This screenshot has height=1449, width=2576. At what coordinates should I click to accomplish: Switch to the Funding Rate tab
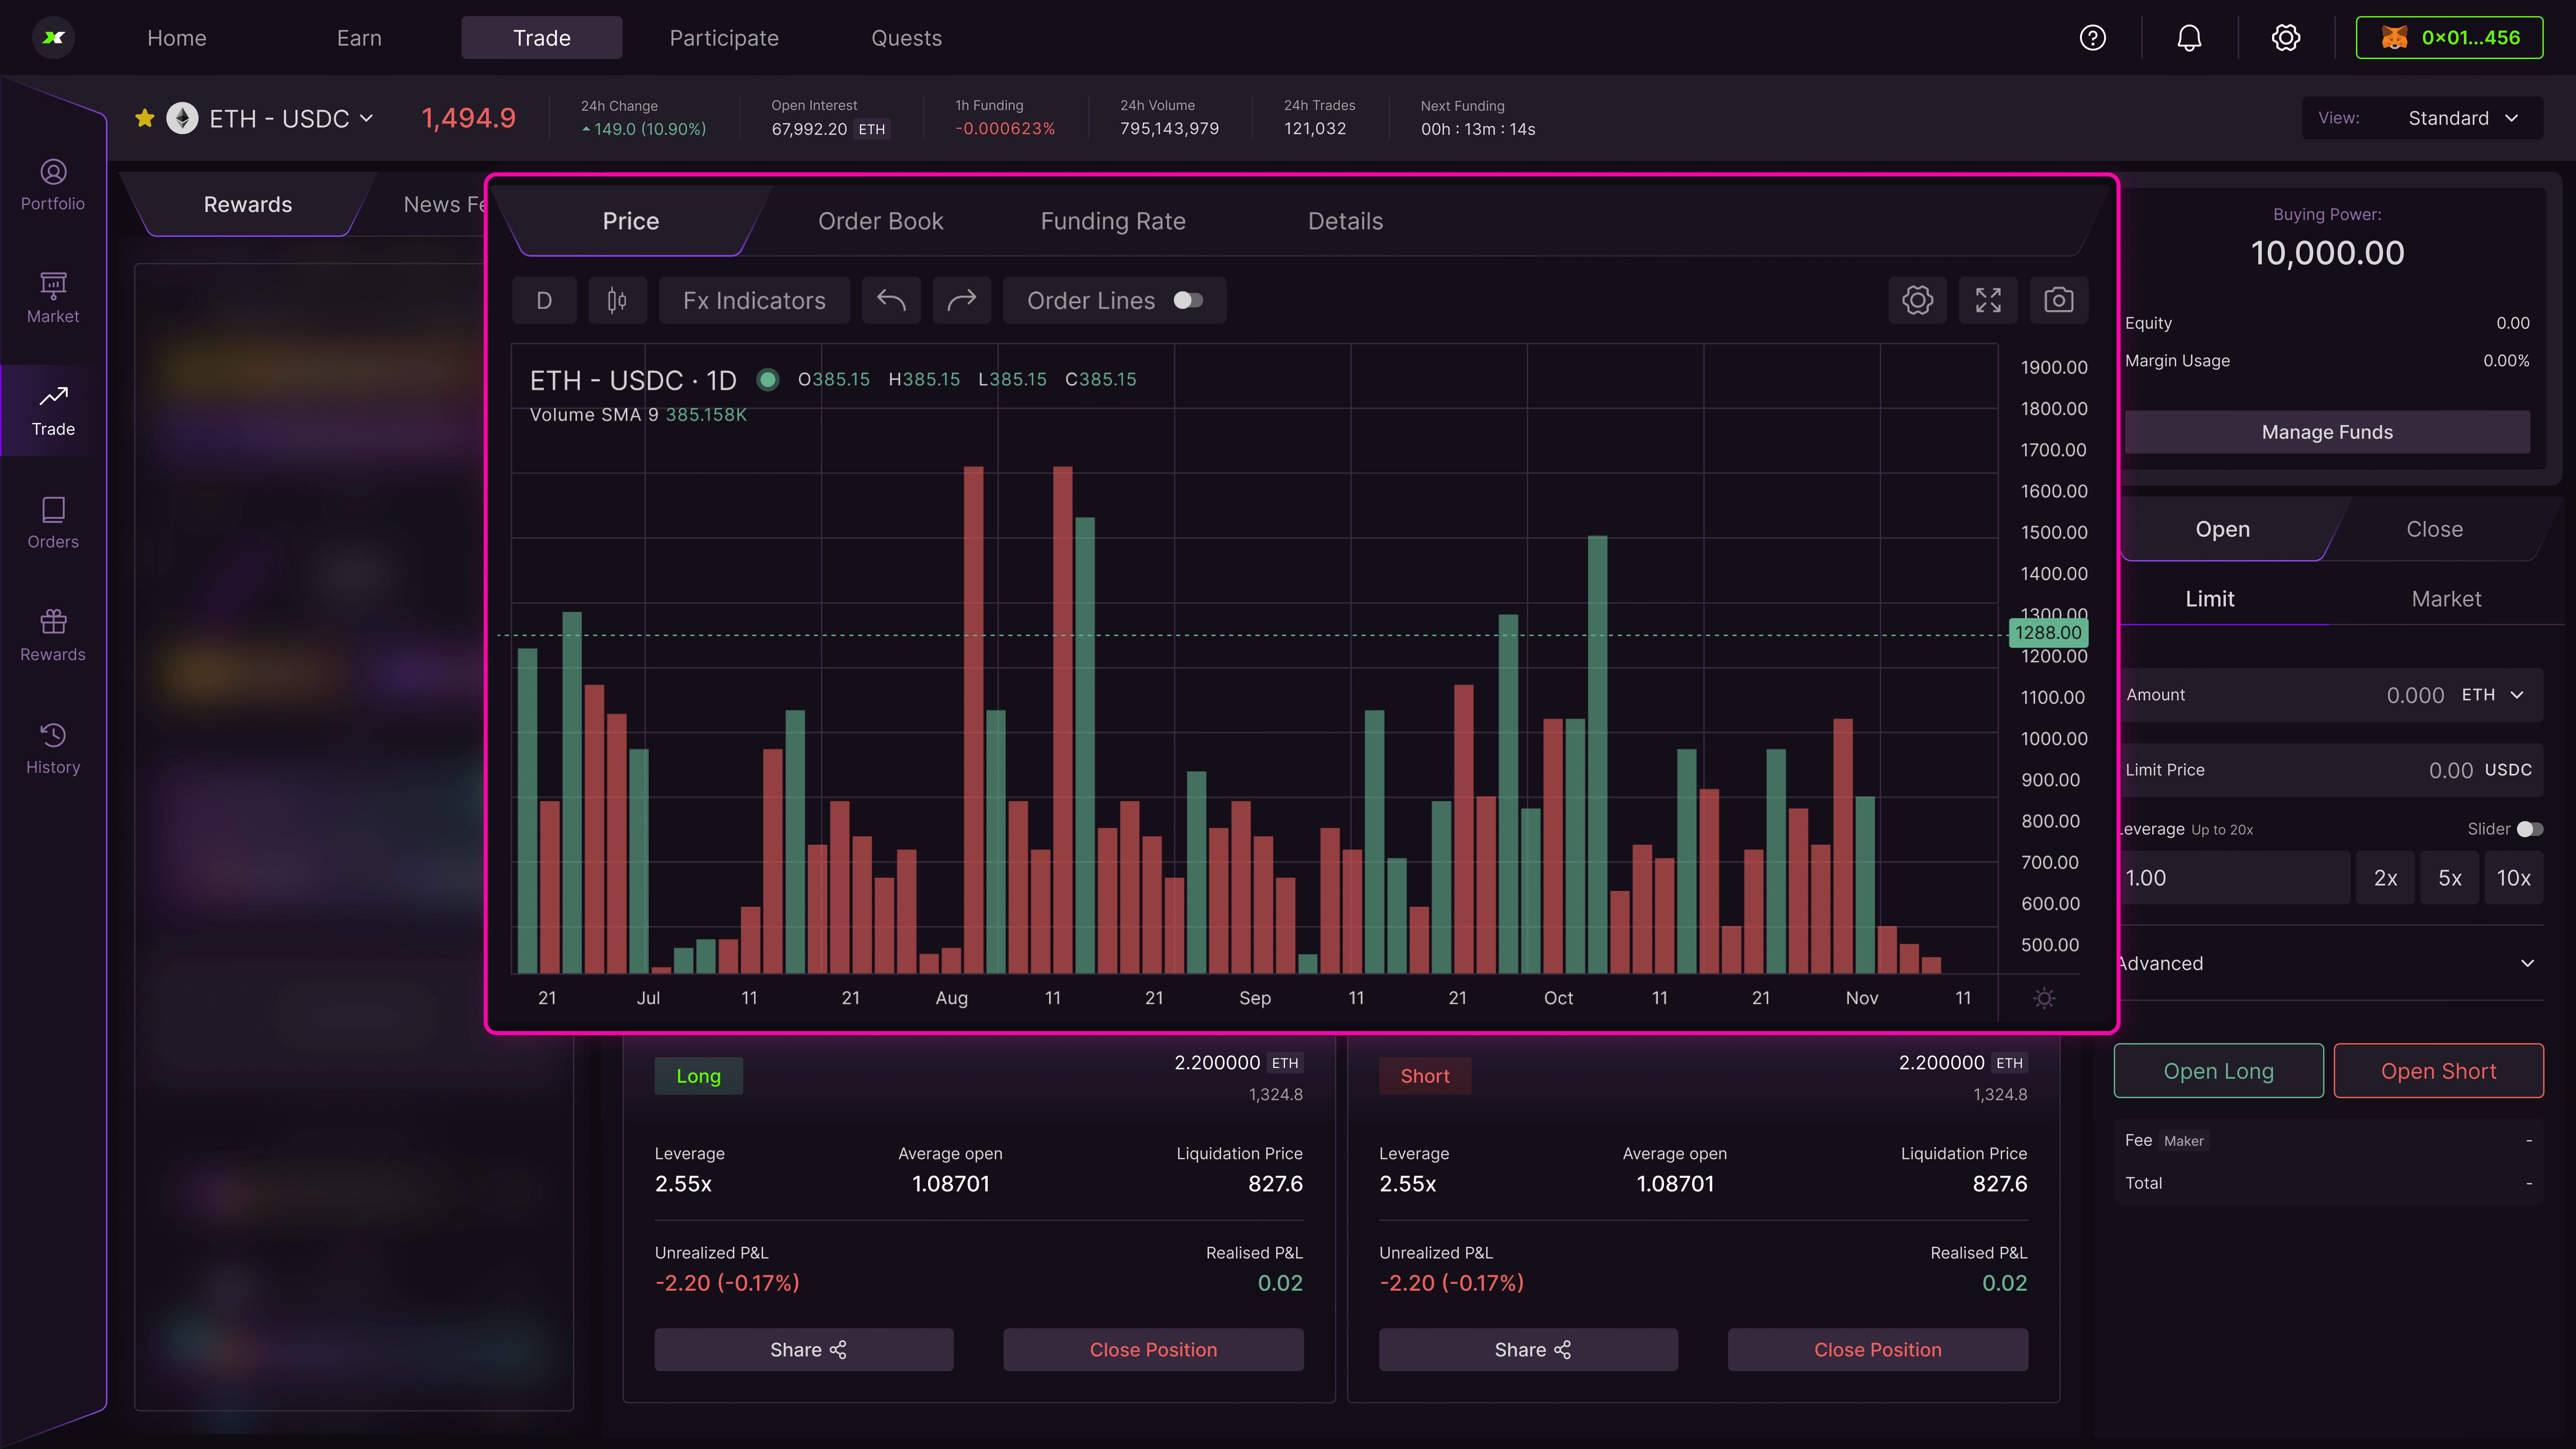[x=1113, y=221]
